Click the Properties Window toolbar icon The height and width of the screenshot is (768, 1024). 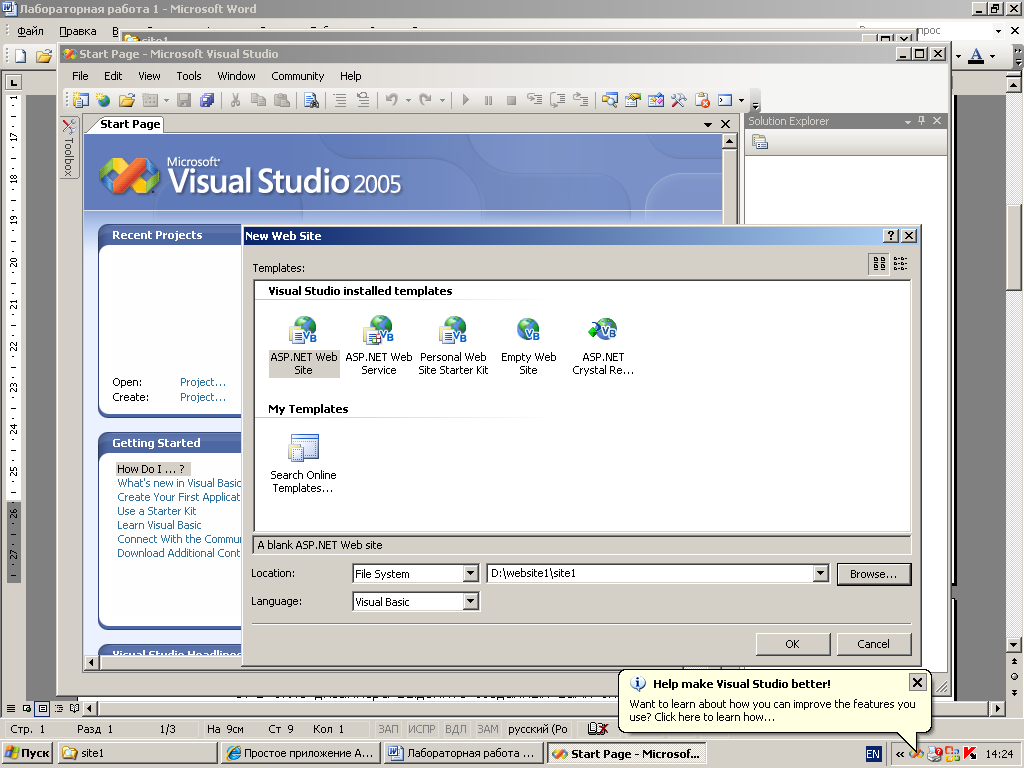point(633,100)
